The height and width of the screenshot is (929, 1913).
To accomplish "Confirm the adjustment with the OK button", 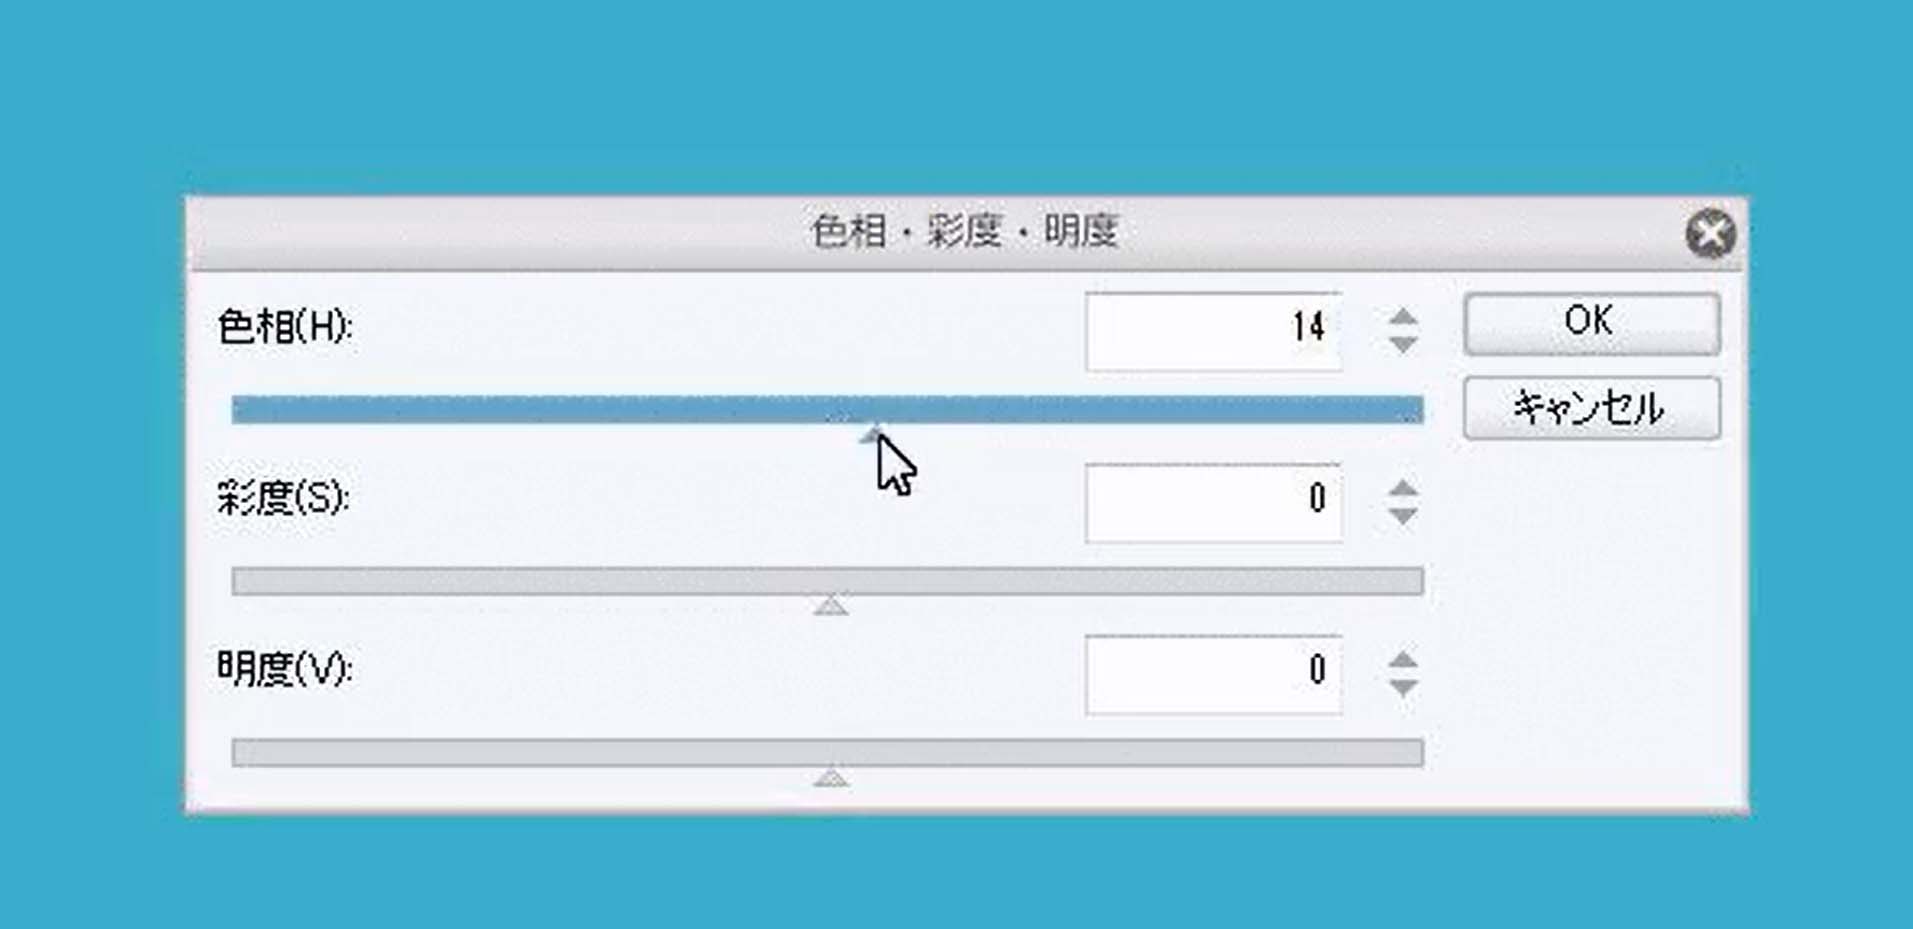I will point(1591,323).
